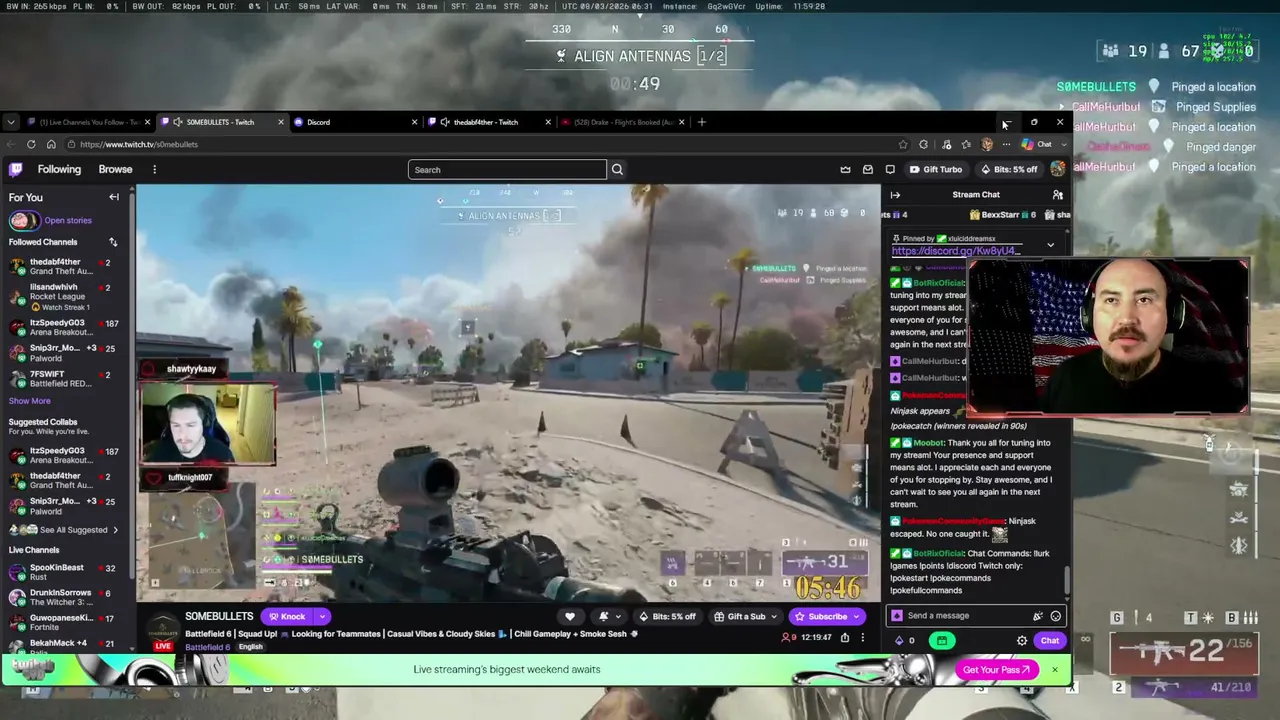The image size is (1280, 720).
Task: Open chat settings gear icon
Action: click(x=1021, y=641)
